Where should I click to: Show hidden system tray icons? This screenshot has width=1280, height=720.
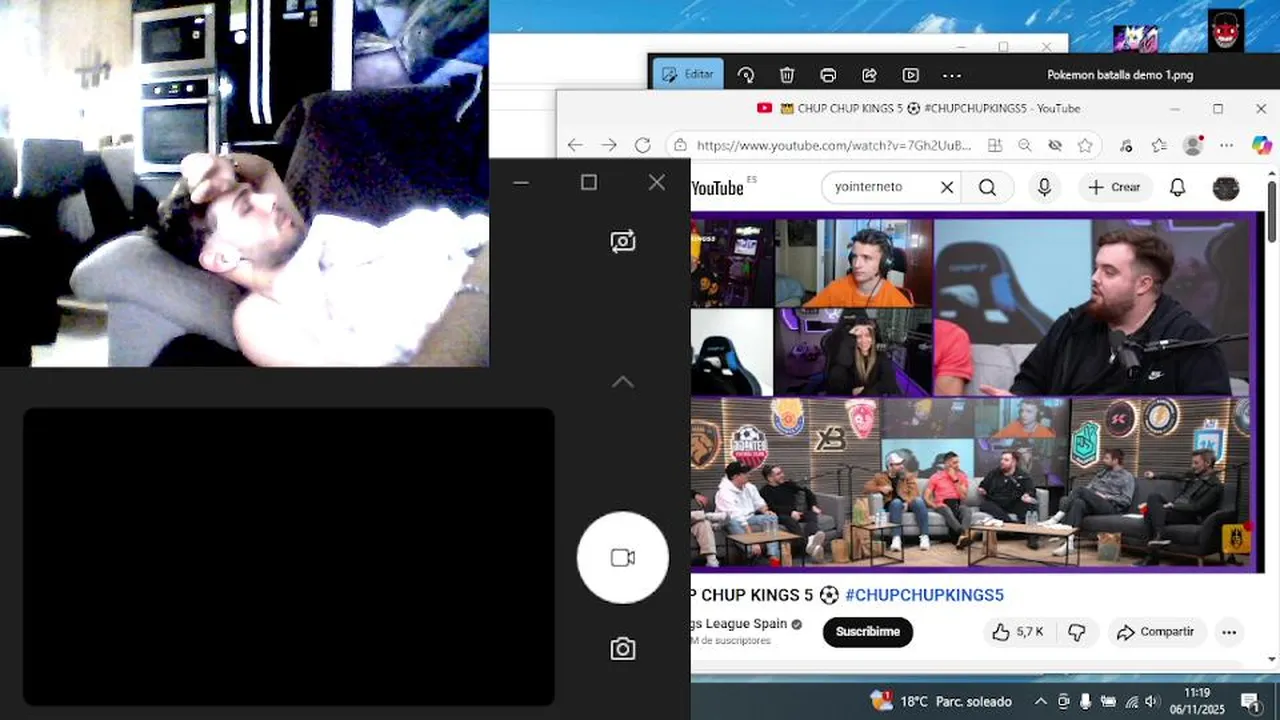pos(1041,701)
